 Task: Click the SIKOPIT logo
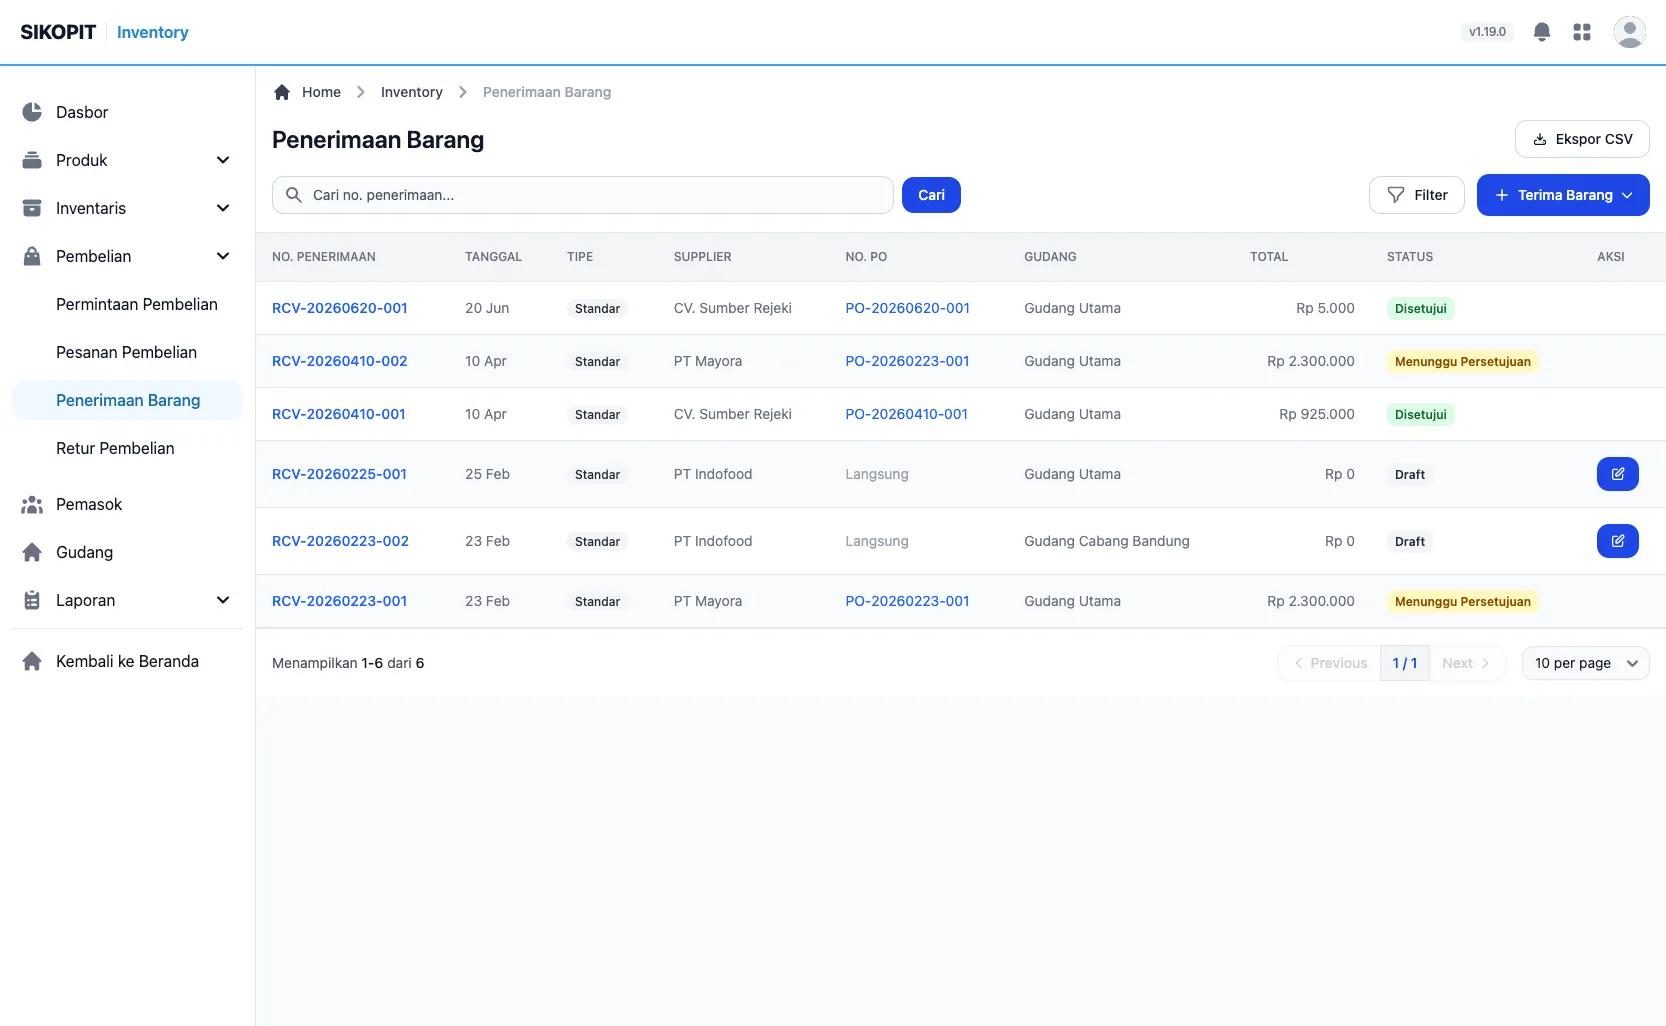(58, 32)
